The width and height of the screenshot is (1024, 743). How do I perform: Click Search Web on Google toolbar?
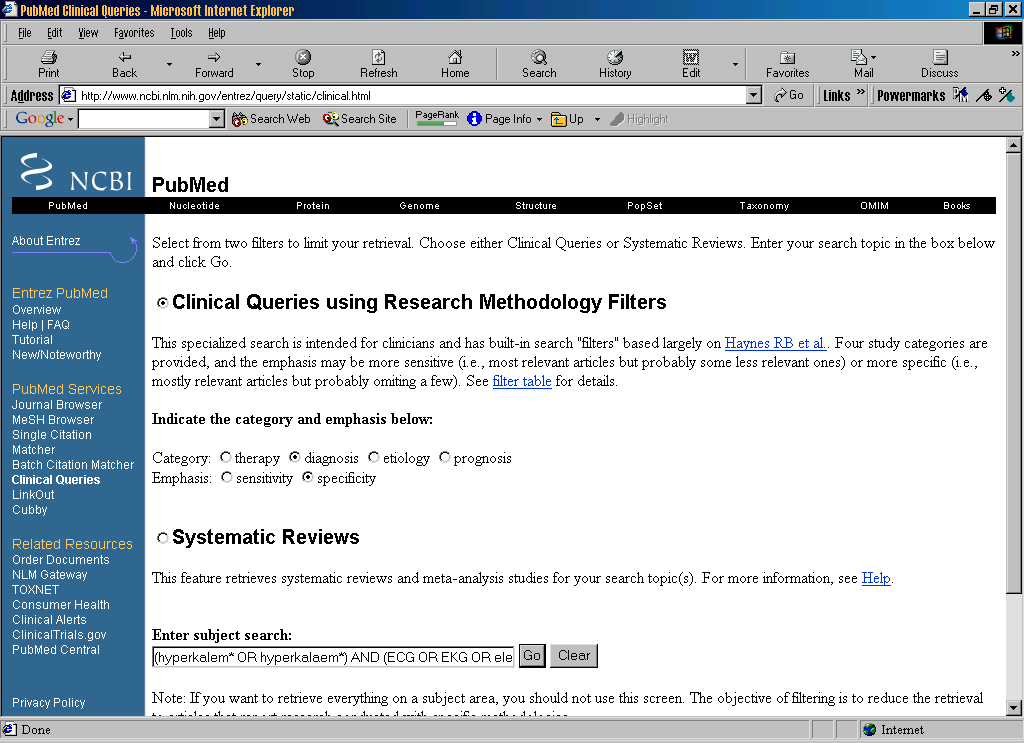[x=271, y=119]
